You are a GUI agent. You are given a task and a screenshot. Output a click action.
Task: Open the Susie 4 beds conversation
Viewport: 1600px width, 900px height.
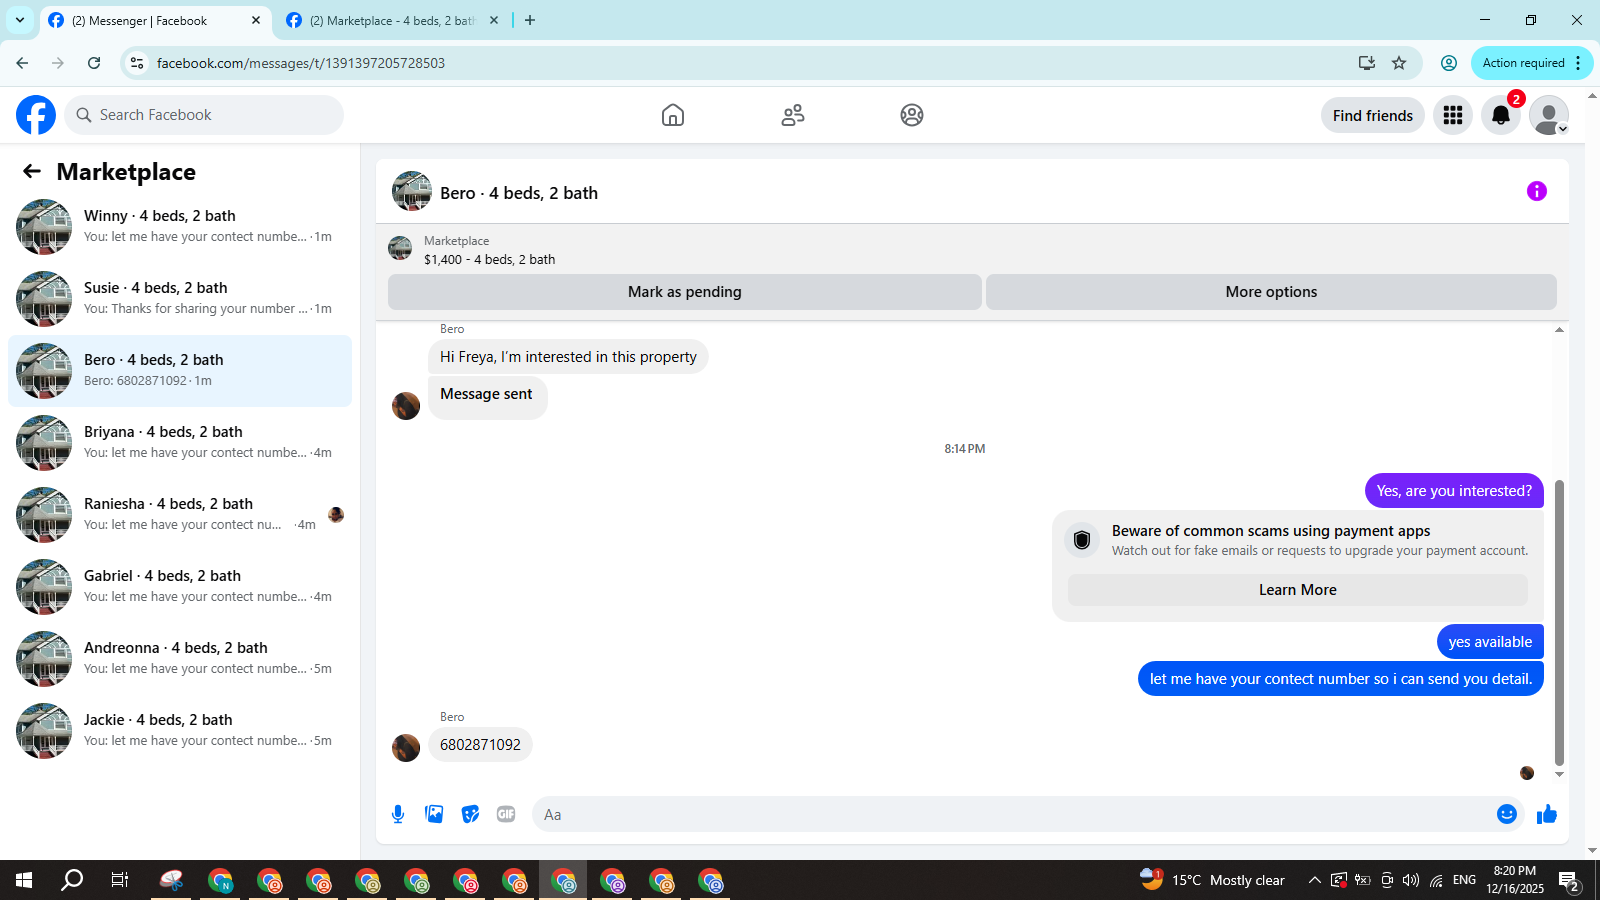(180, 299)
